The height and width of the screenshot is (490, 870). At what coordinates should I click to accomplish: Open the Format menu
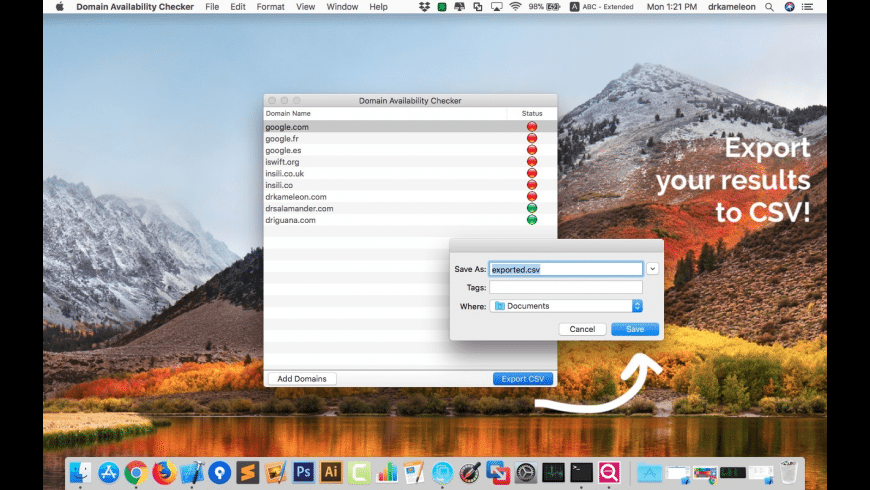270,7
